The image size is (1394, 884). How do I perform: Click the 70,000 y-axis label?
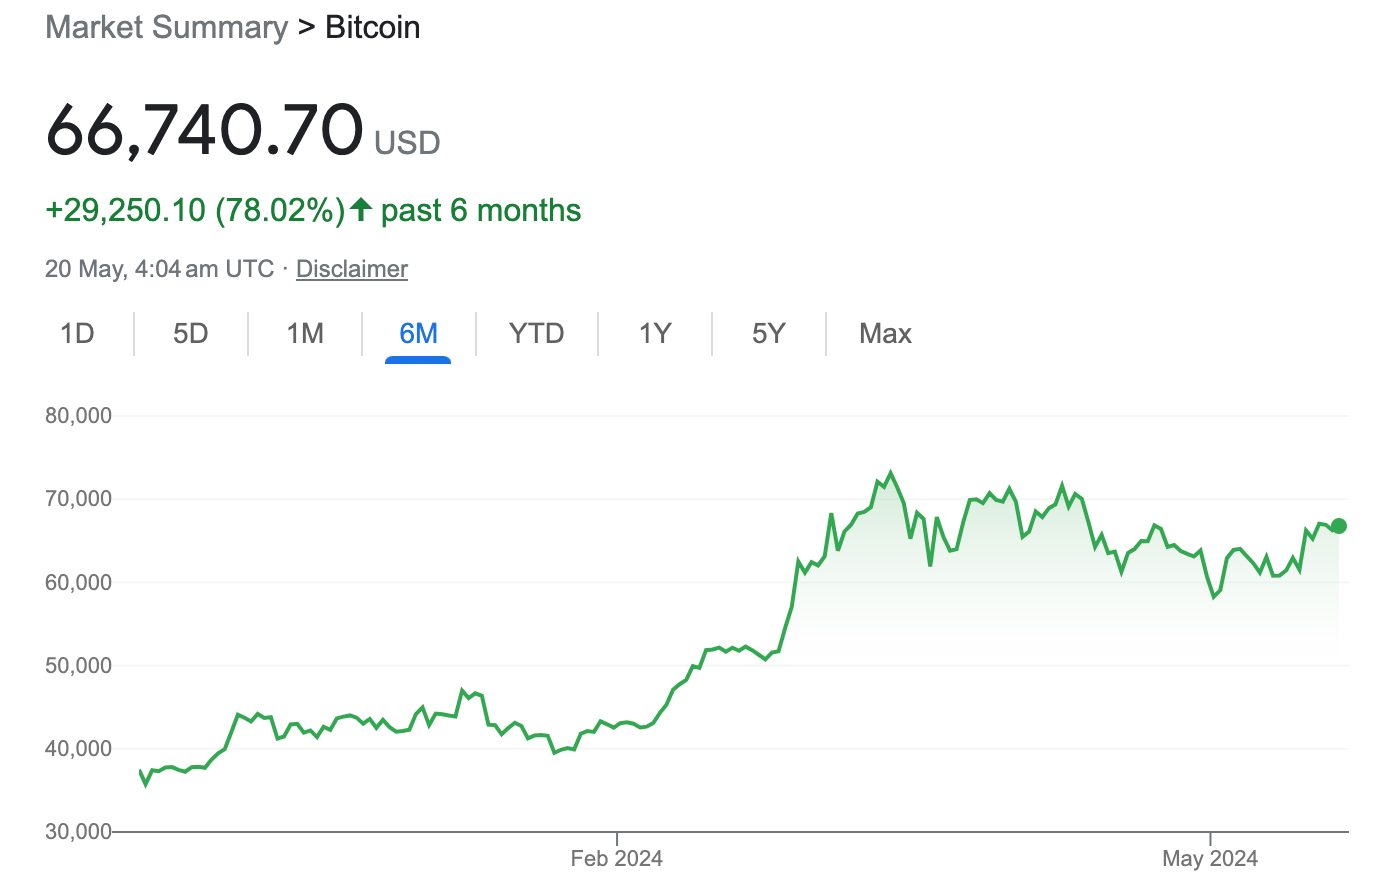pos(79,498)
